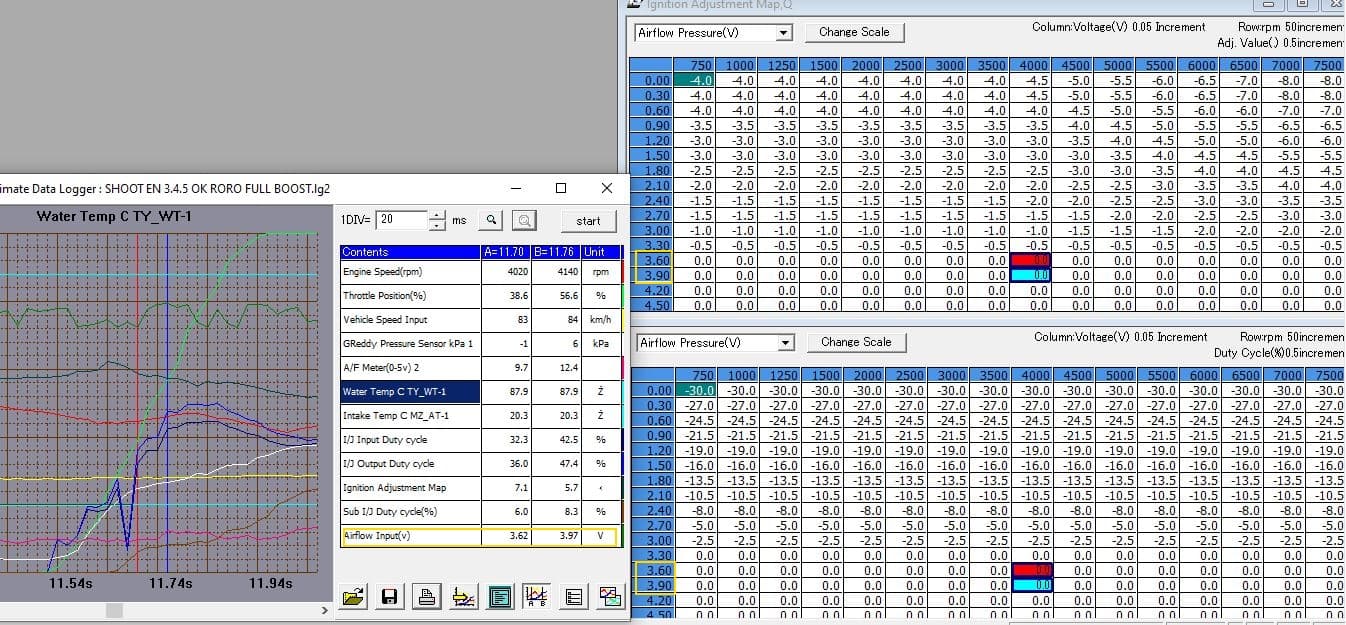Click the graph horizontal scrollbar thumb
The width and height of the screenshot is (1346, 625).
115,610
